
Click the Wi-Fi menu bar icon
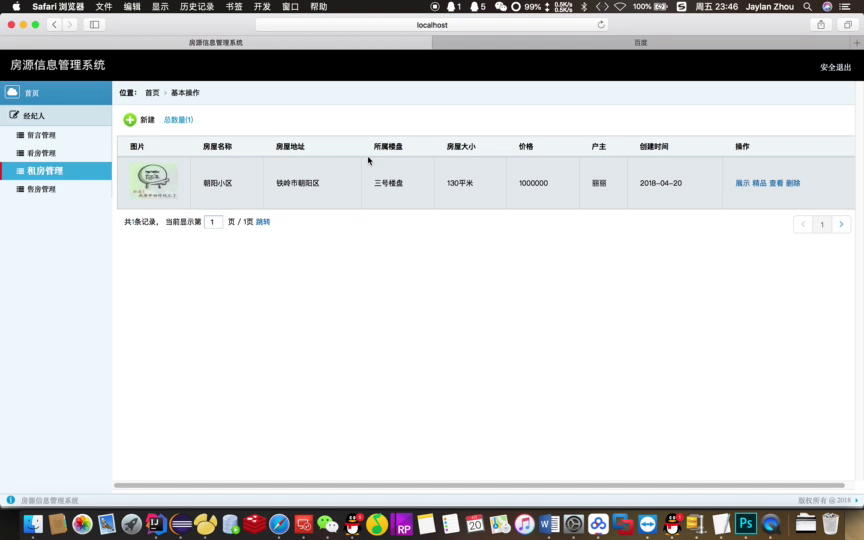620,7
